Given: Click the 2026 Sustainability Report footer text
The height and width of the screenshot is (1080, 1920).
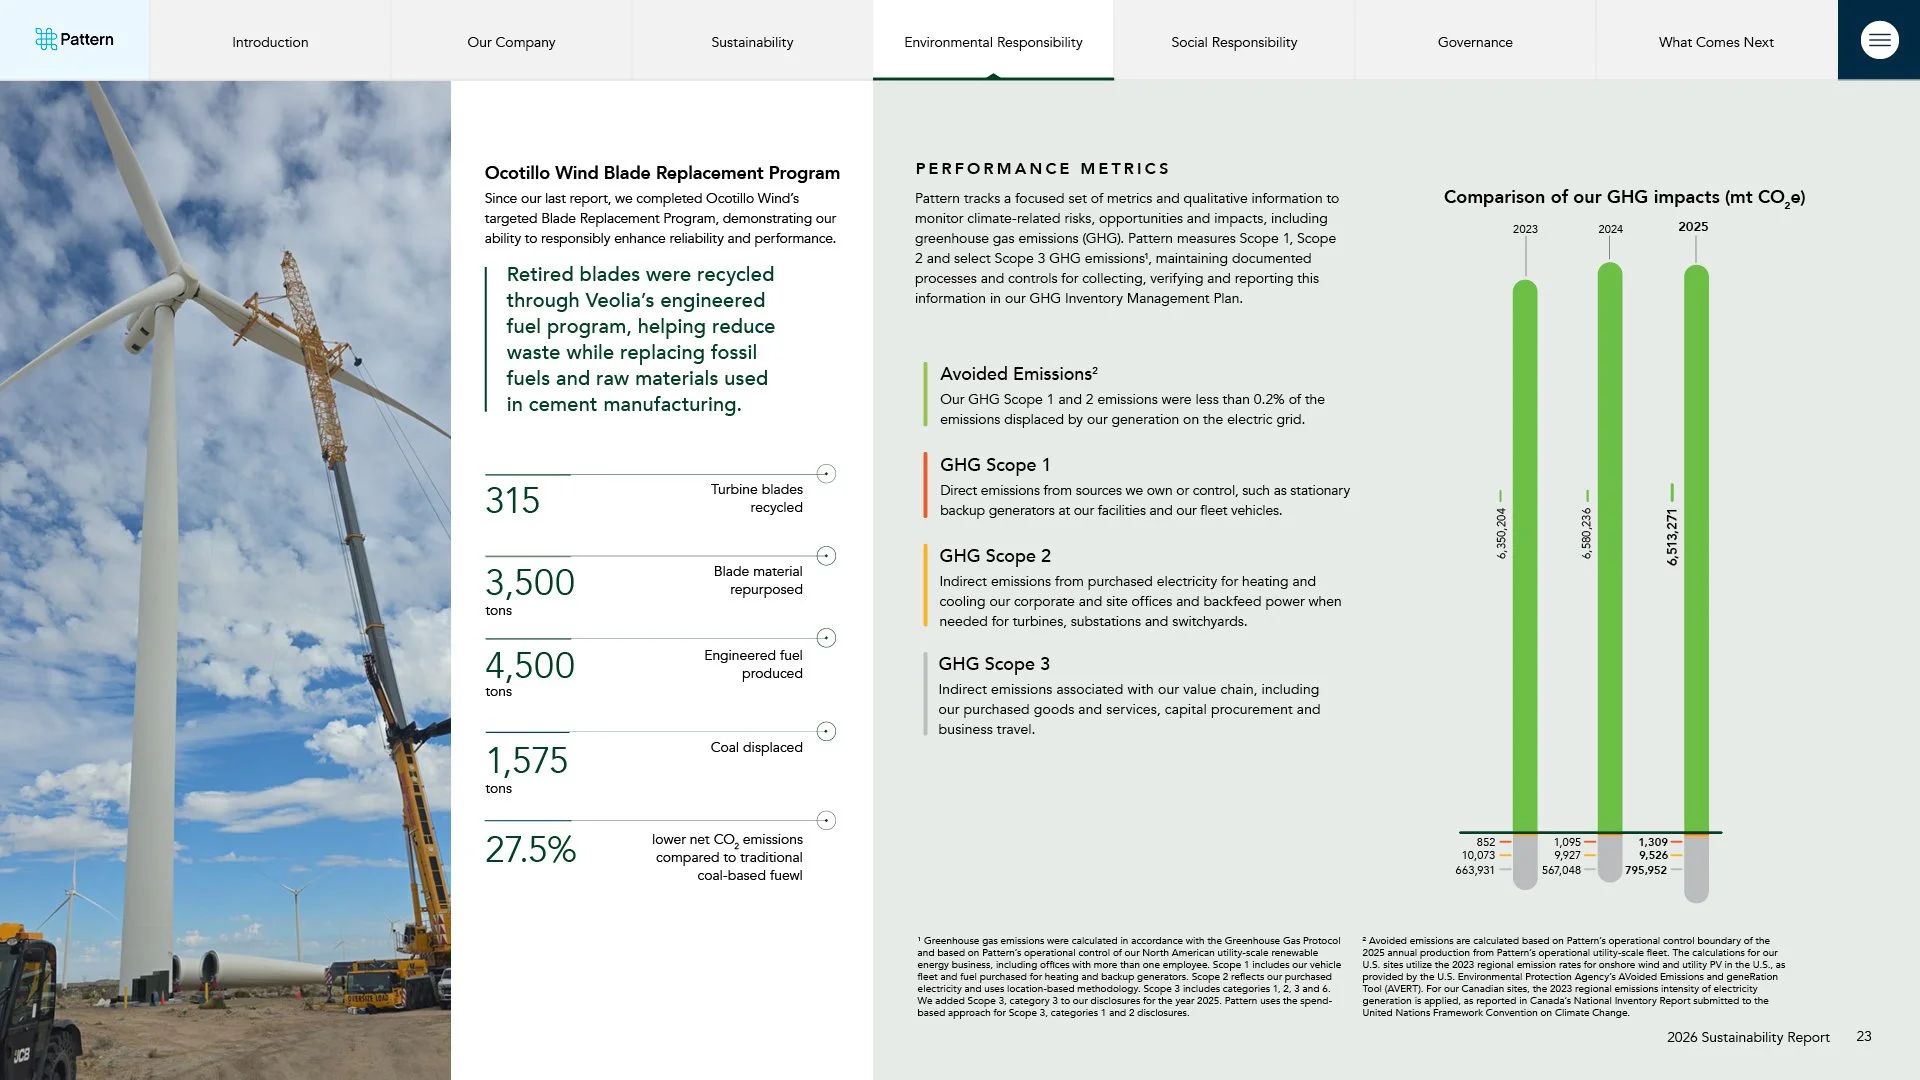Looking at the screenshot, I should pyautogui.click(x=1748, y=1037).
